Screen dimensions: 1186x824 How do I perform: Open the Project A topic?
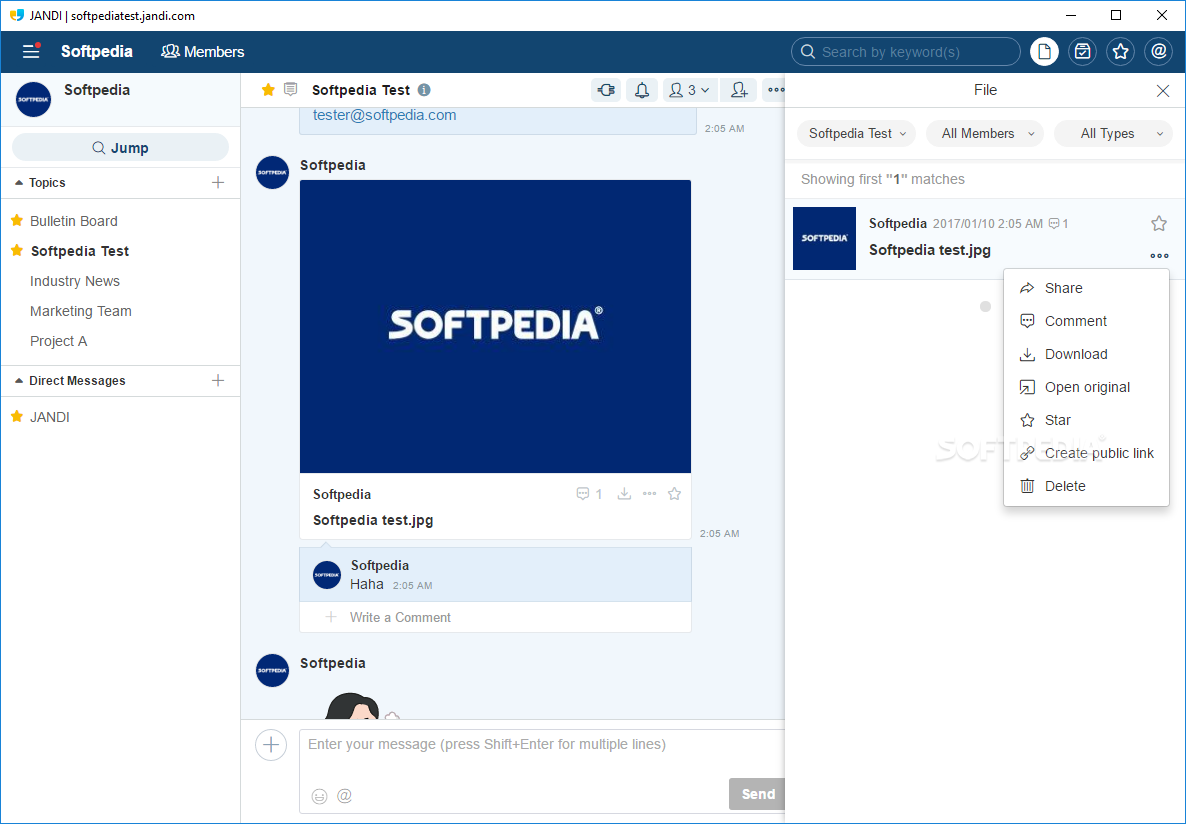58,341
